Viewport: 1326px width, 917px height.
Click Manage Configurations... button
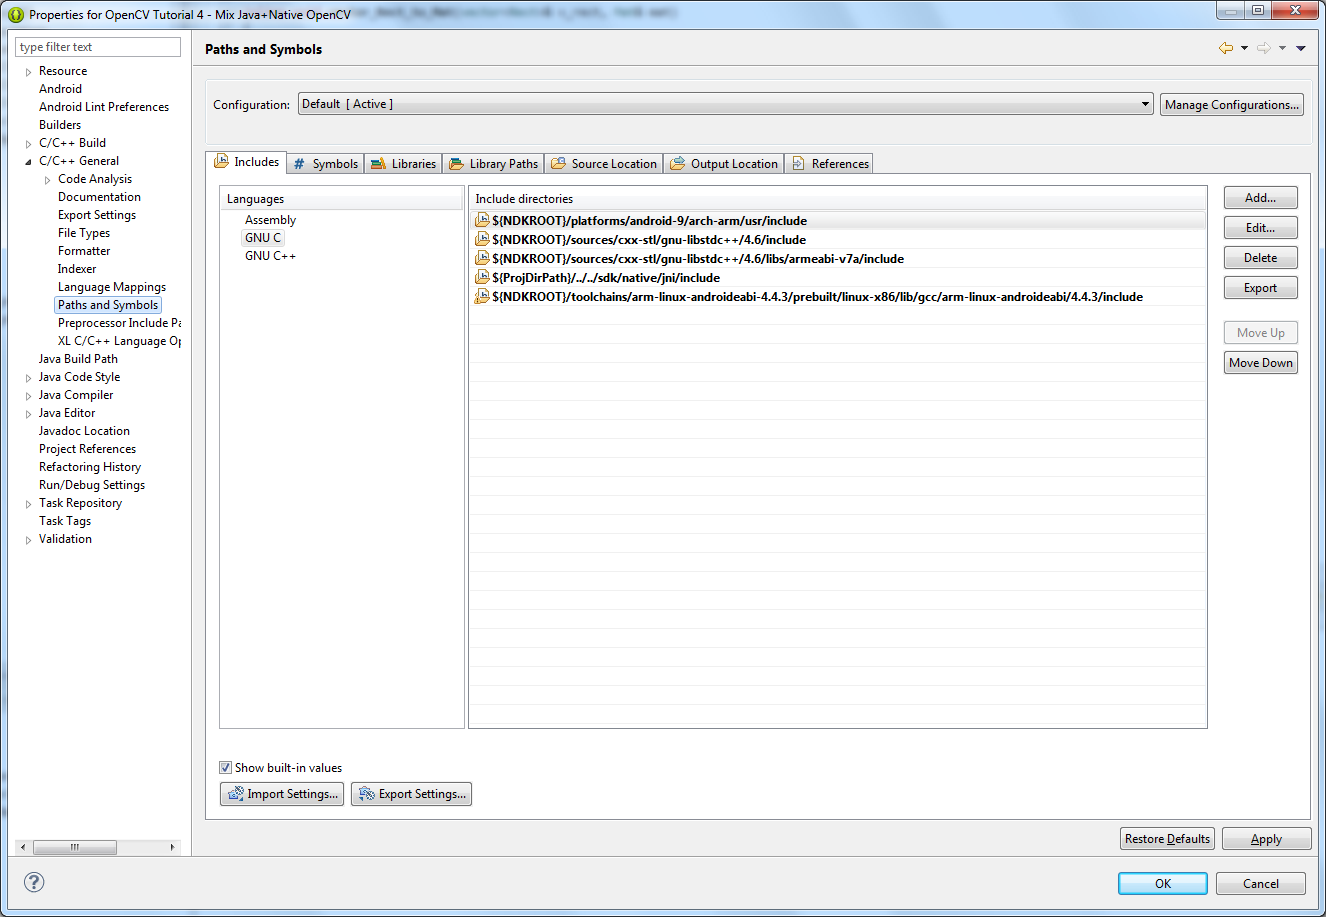pyautogui.click(x=1232, y=104)
